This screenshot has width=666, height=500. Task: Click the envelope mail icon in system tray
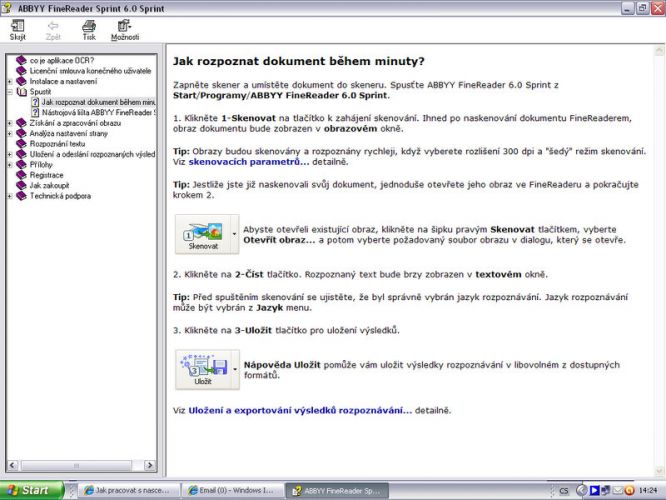[618, 491]
